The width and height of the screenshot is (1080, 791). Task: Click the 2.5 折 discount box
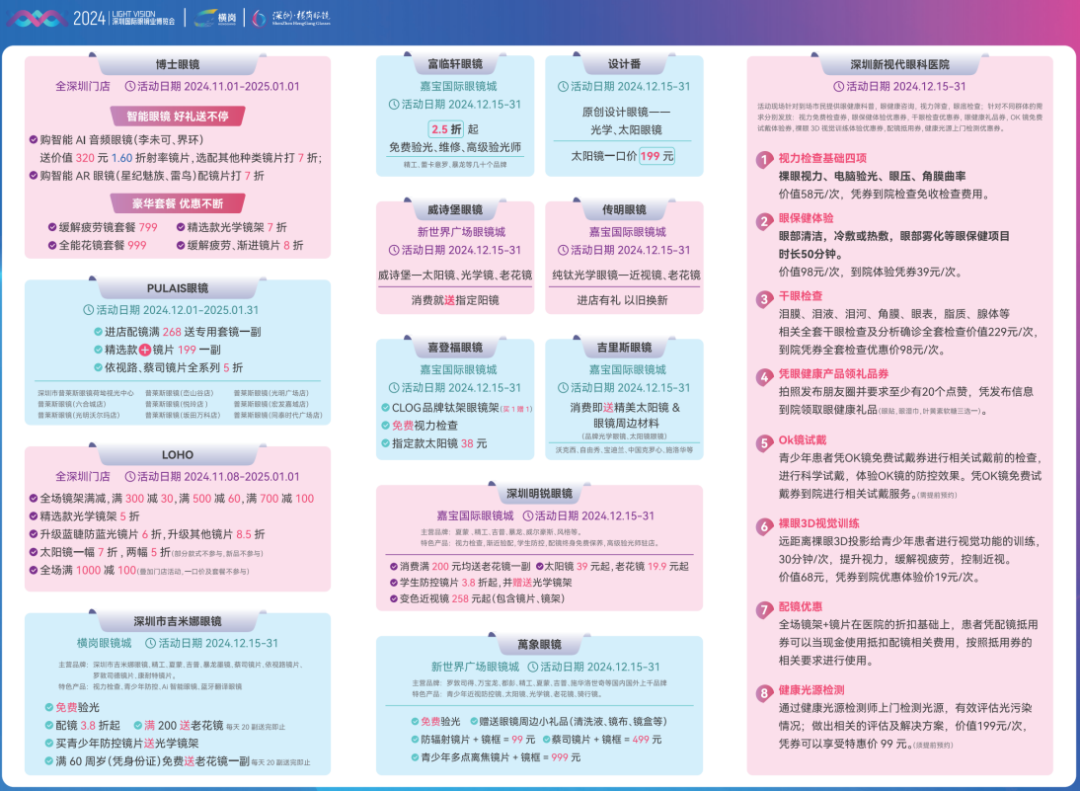[x=445, y=129]
